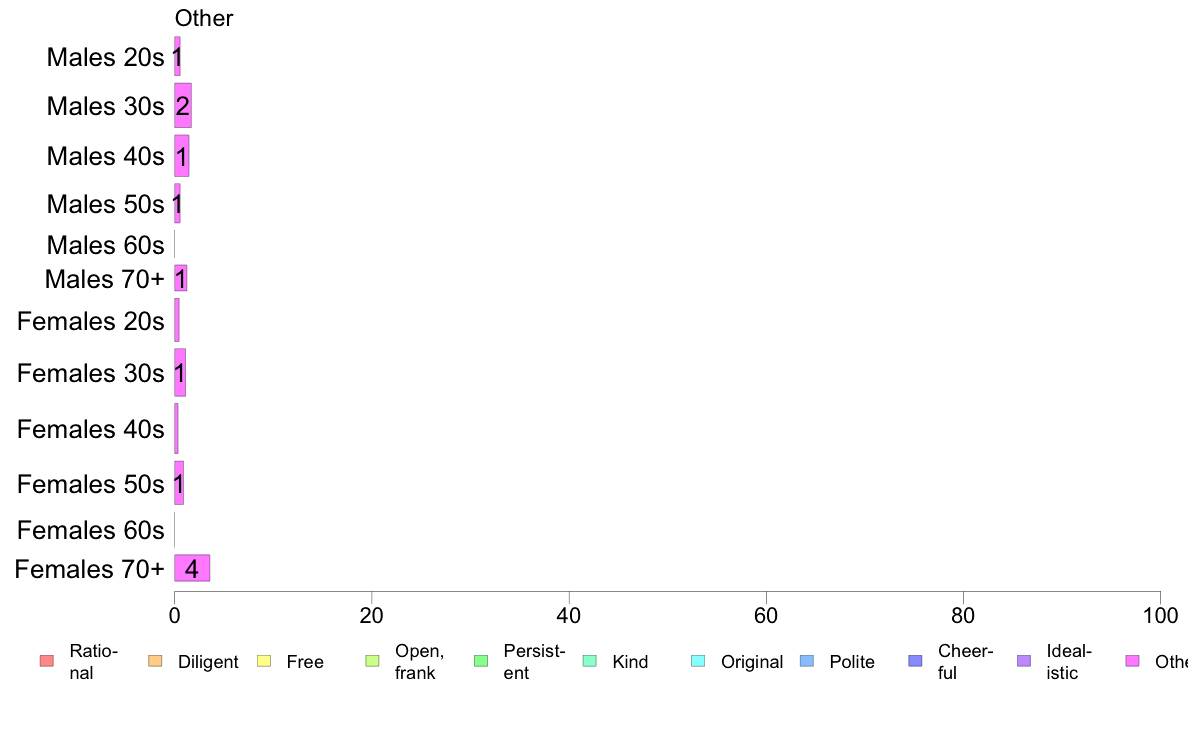
Task: Select the Other chart title
Action: coord(204,18)
